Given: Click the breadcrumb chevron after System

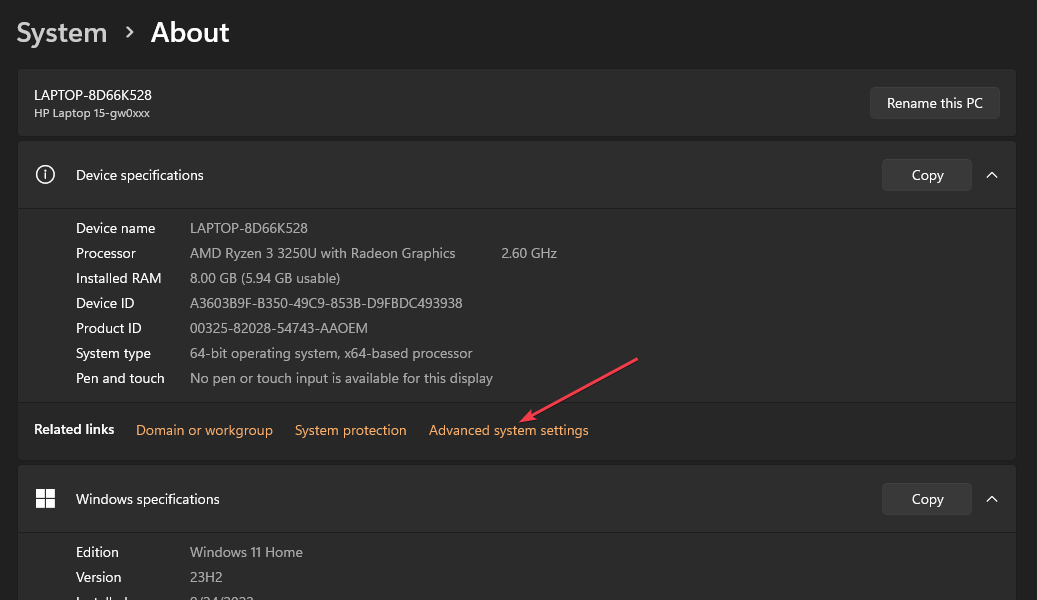Looking at the screenshot, I should click(129, 32).
